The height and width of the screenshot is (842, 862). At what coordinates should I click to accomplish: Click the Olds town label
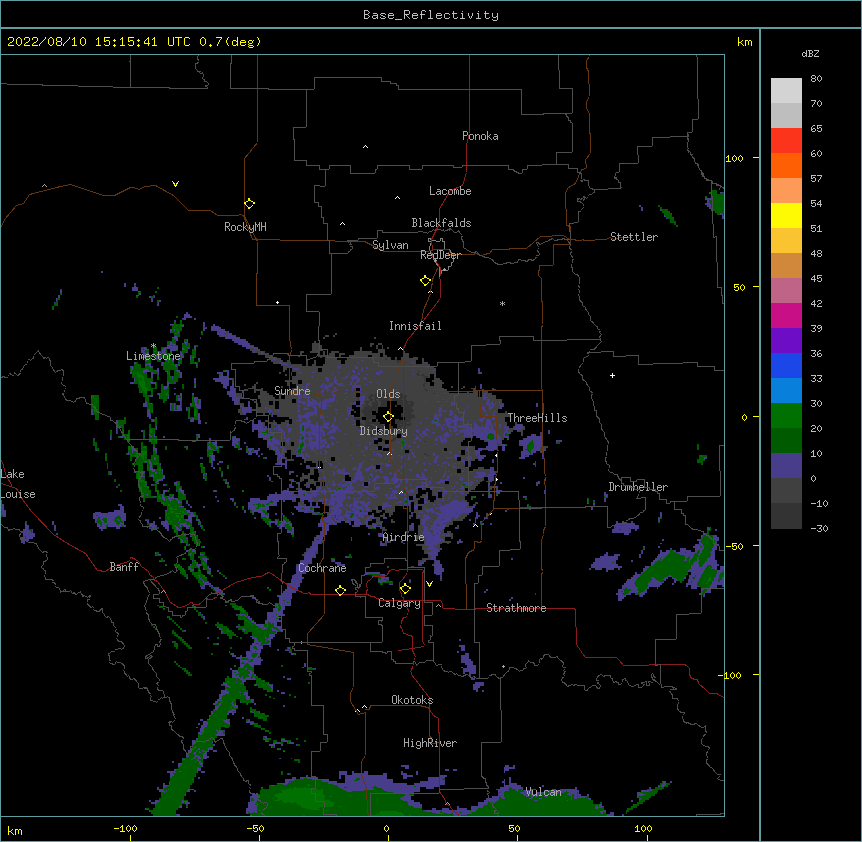click(388, 394)
